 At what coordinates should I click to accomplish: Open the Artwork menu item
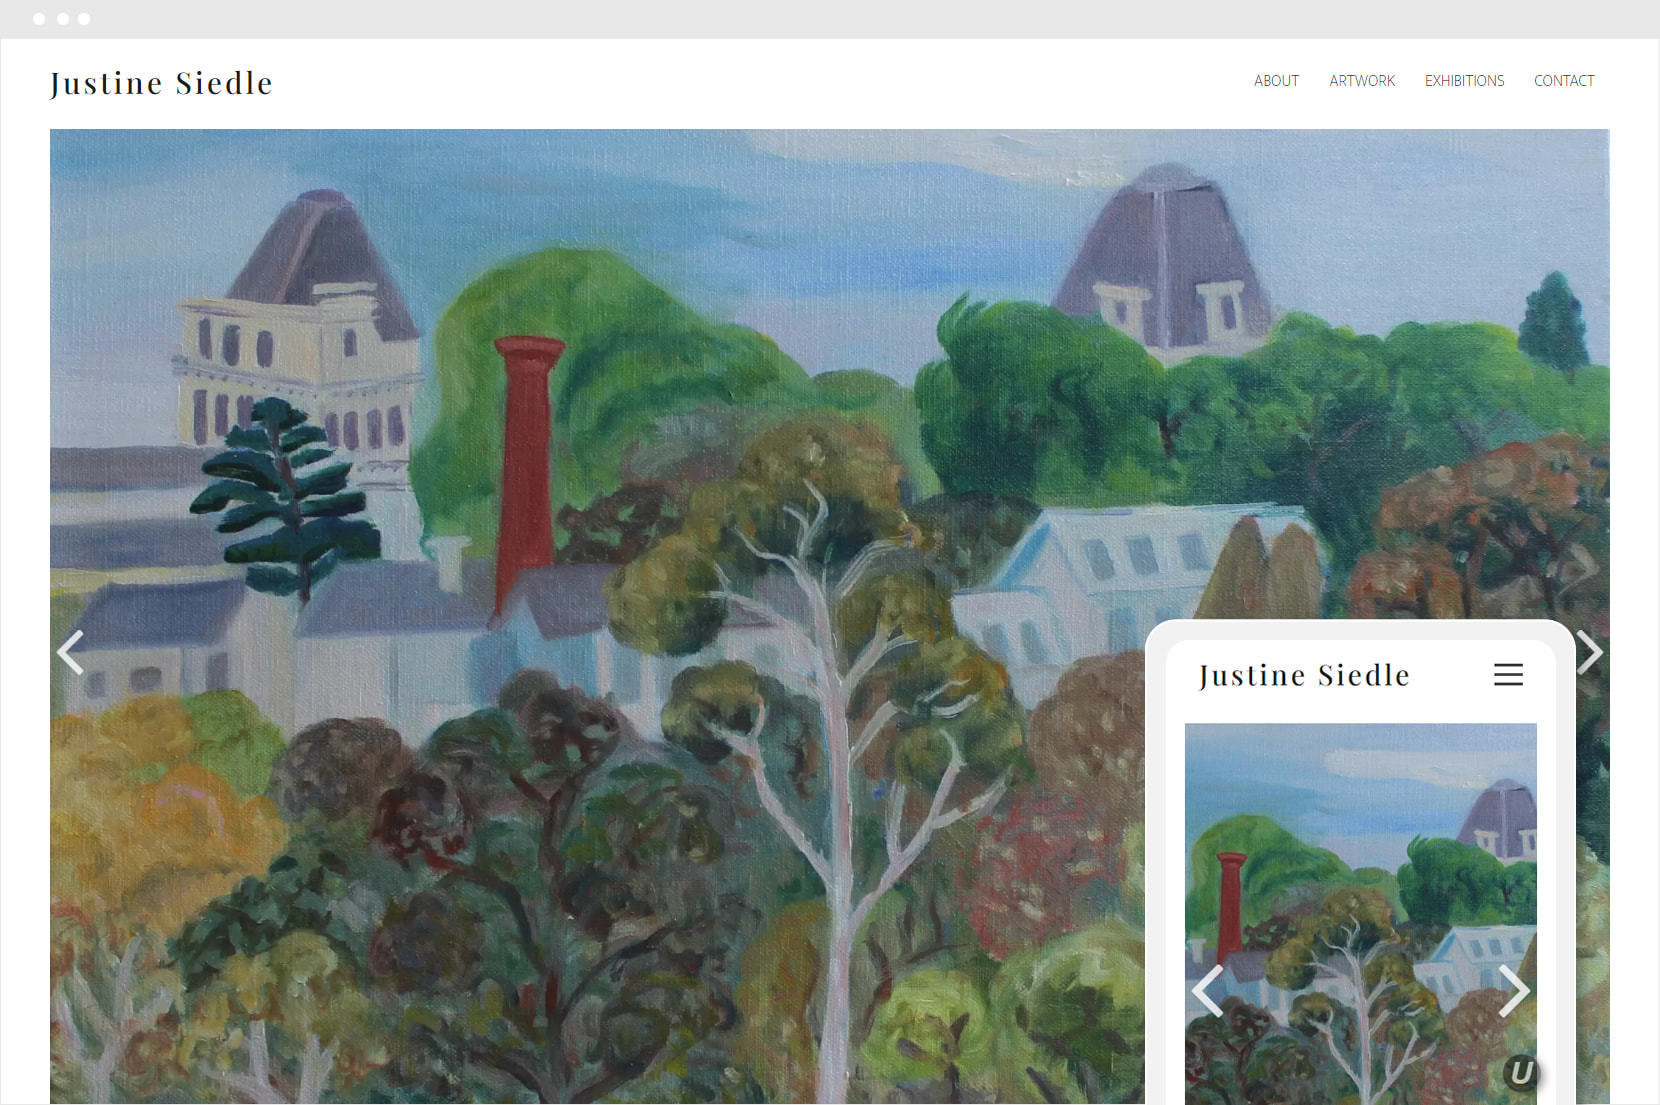pyautogui.click(x=1362, y=81)
